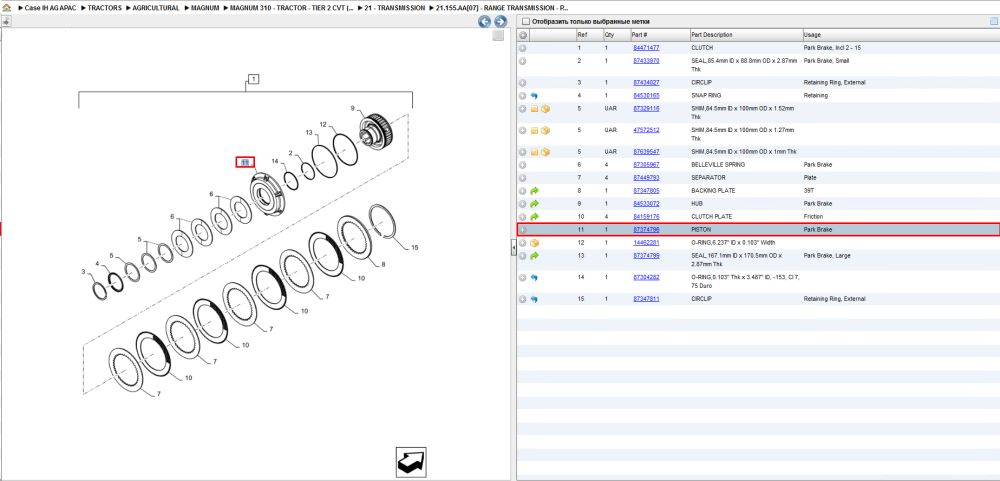
Task: Click the package icon on part 87639547 row
Action: click(545, 152)
